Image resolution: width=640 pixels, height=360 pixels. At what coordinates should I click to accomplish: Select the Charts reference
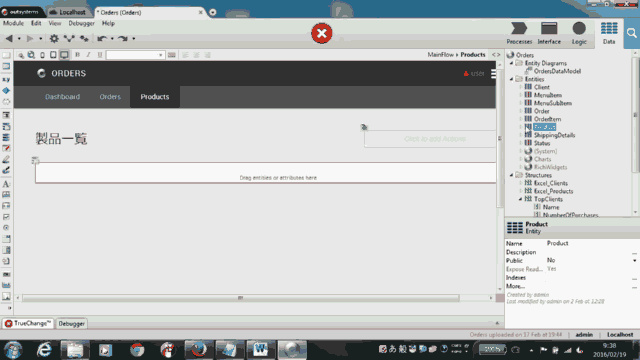coord(542,159)
